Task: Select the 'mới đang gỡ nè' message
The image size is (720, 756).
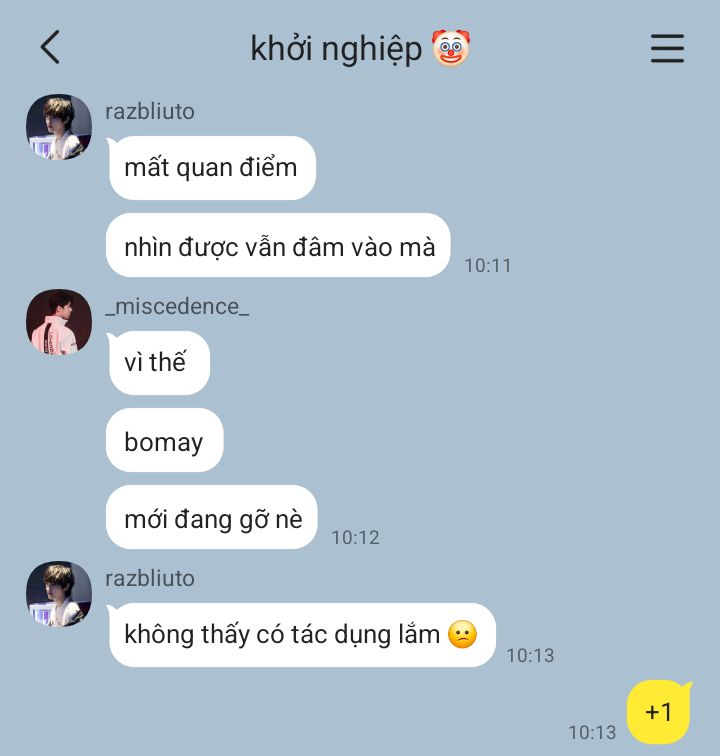Action: tap(212, 517)
